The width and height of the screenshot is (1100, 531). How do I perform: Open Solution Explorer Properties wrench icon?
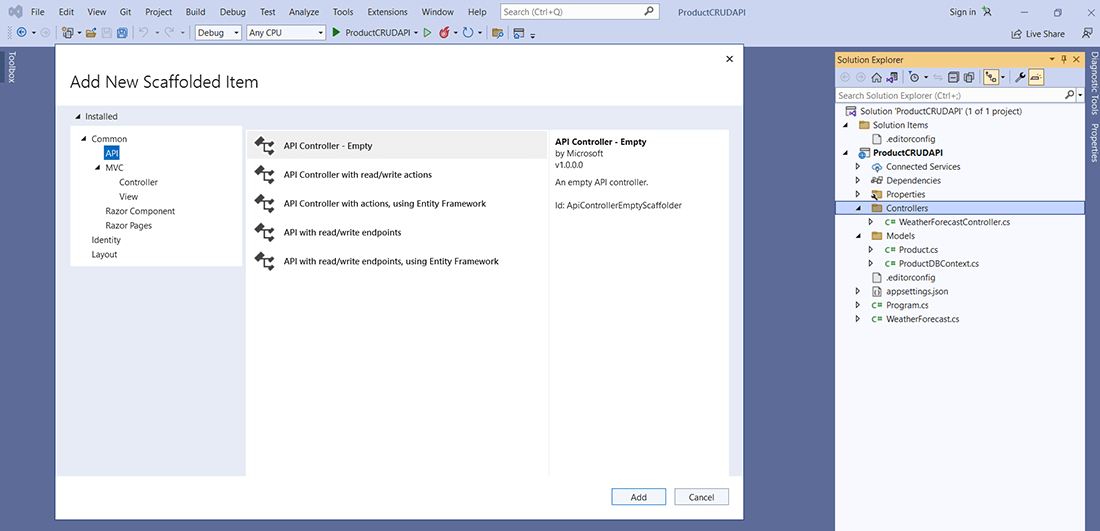[x=1021, y=77]
